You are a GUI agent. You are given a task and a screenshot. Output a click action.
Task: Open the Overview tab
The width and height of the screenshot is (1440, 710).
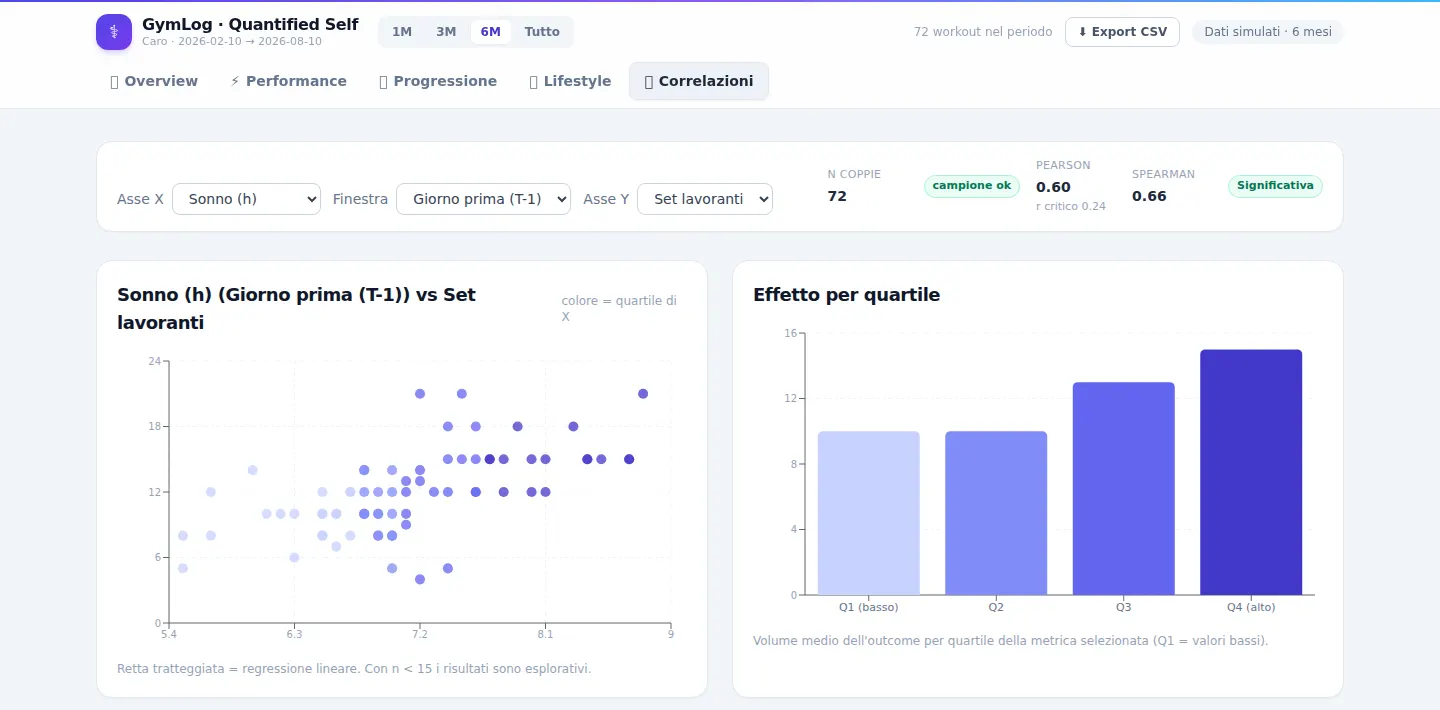[154, 81]
